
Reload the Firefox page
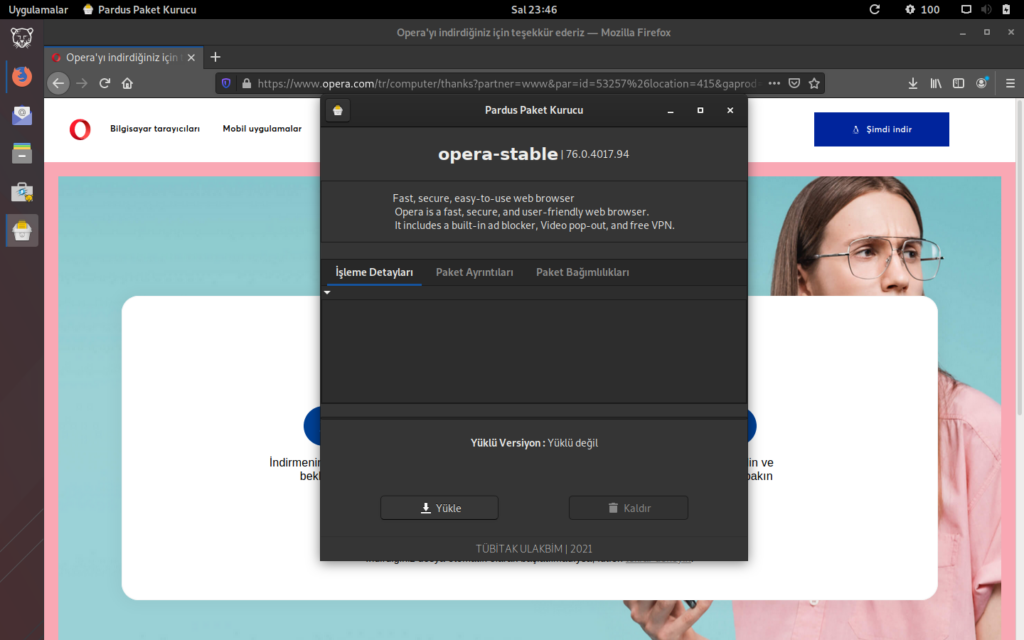click(x=104, y=84)
